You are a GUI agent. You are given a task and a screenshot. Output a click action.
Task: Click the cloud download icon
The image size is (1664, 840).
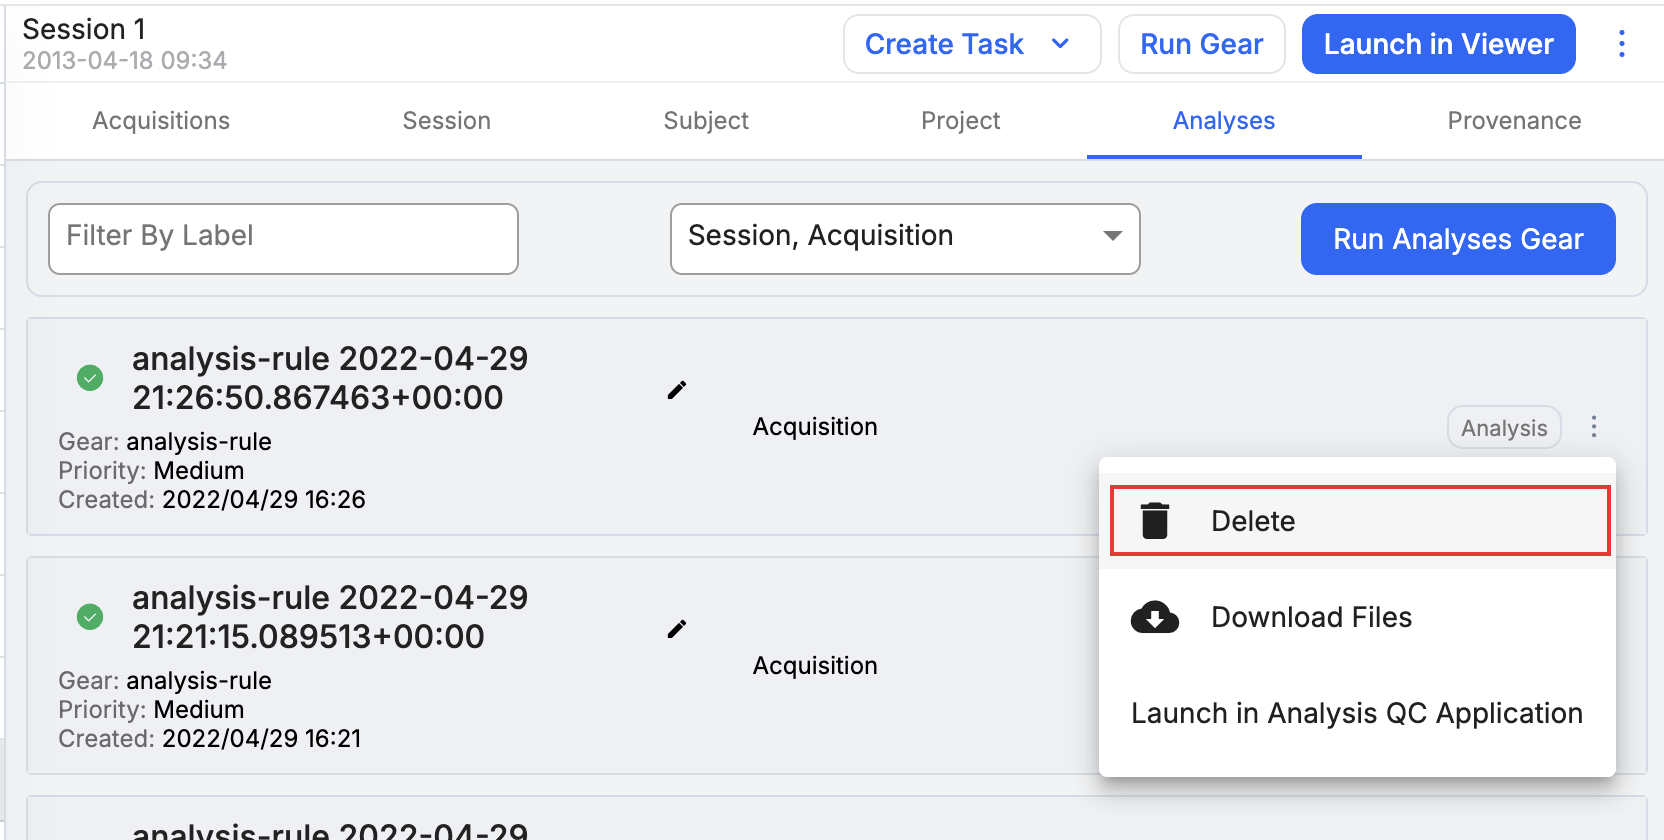[1155, 617]
